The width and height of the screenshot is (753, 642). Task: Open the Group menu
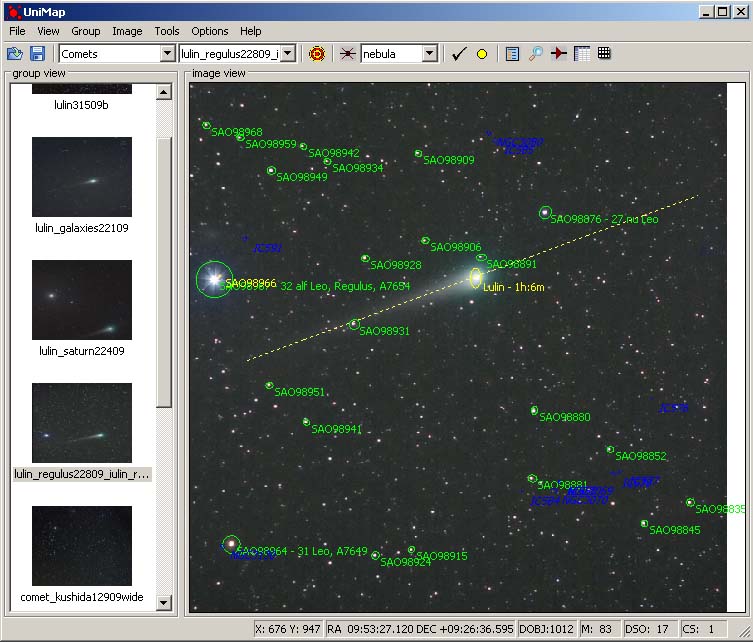[85, 31]
